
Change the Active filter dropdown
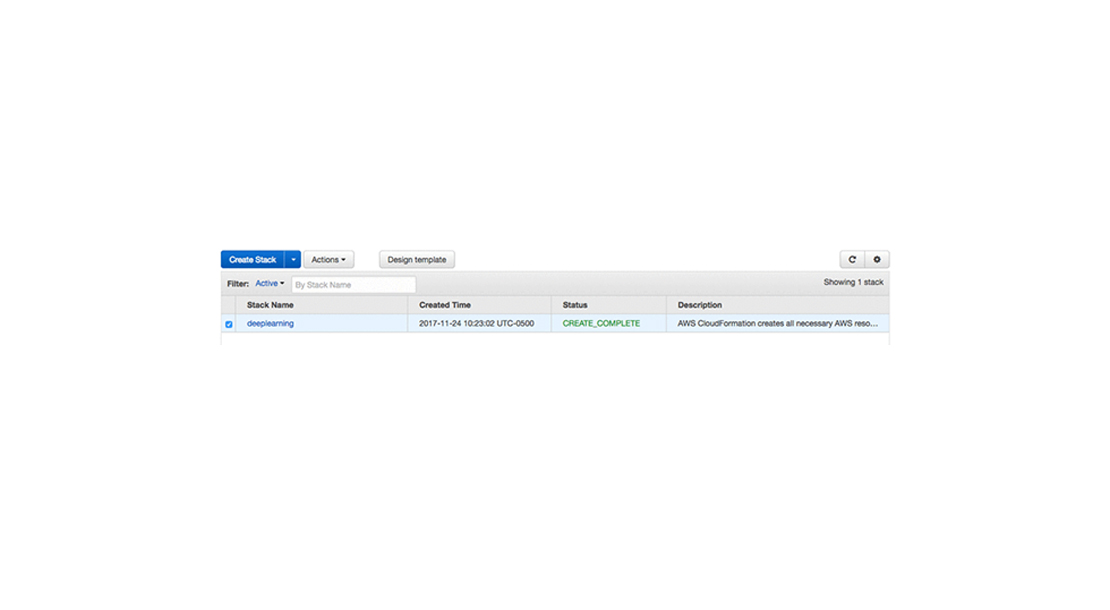pyautogui.click(x=269, y=284)
